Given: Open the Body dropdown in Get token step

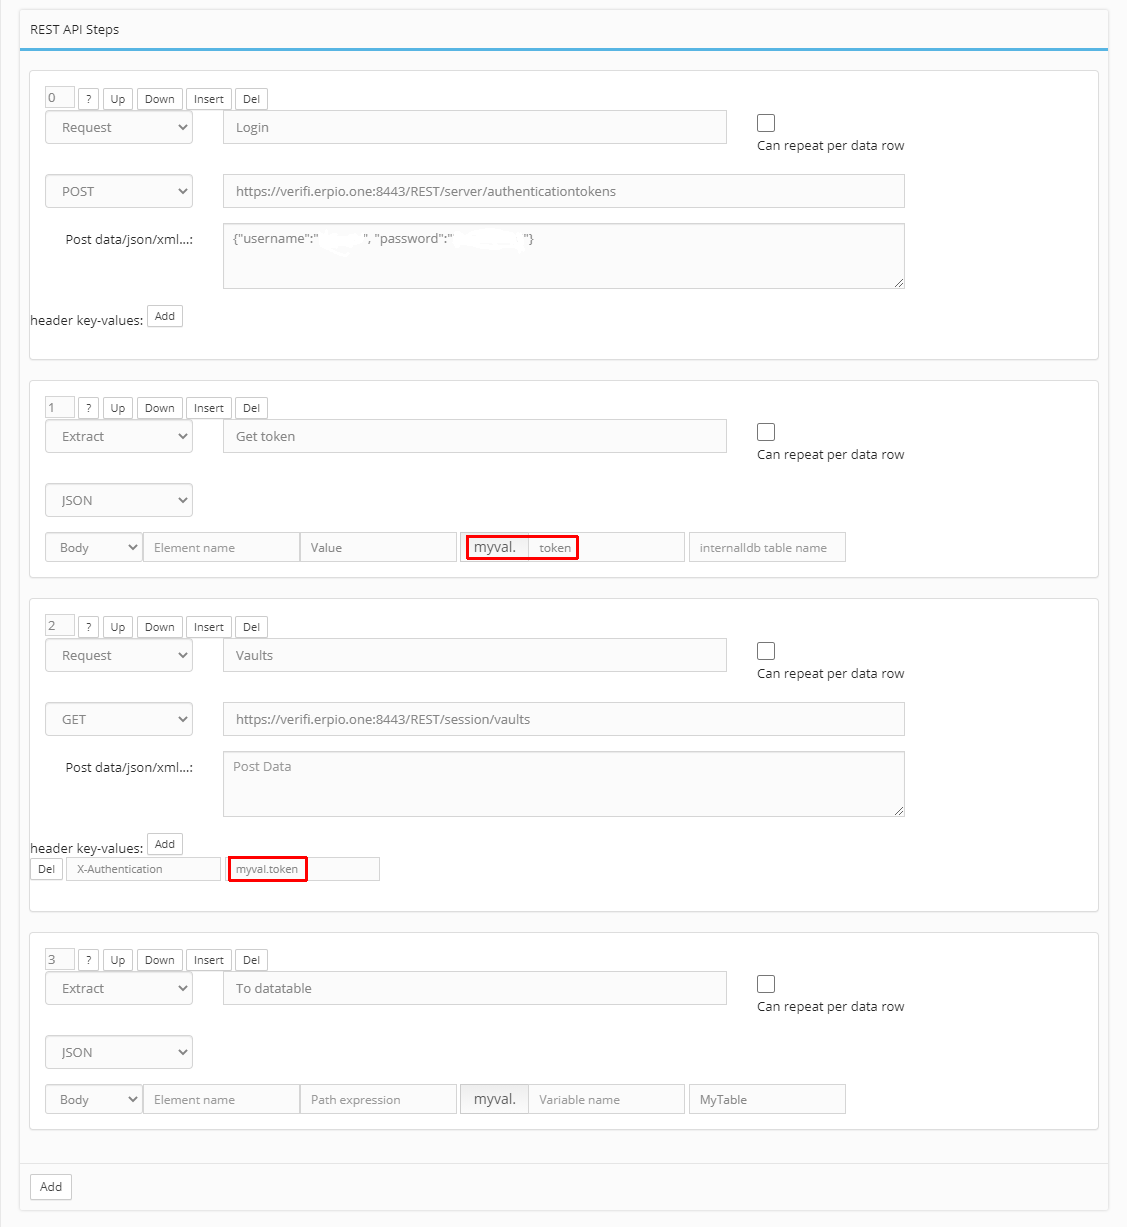Looking at the screenshot, I should tap(93, 548).
